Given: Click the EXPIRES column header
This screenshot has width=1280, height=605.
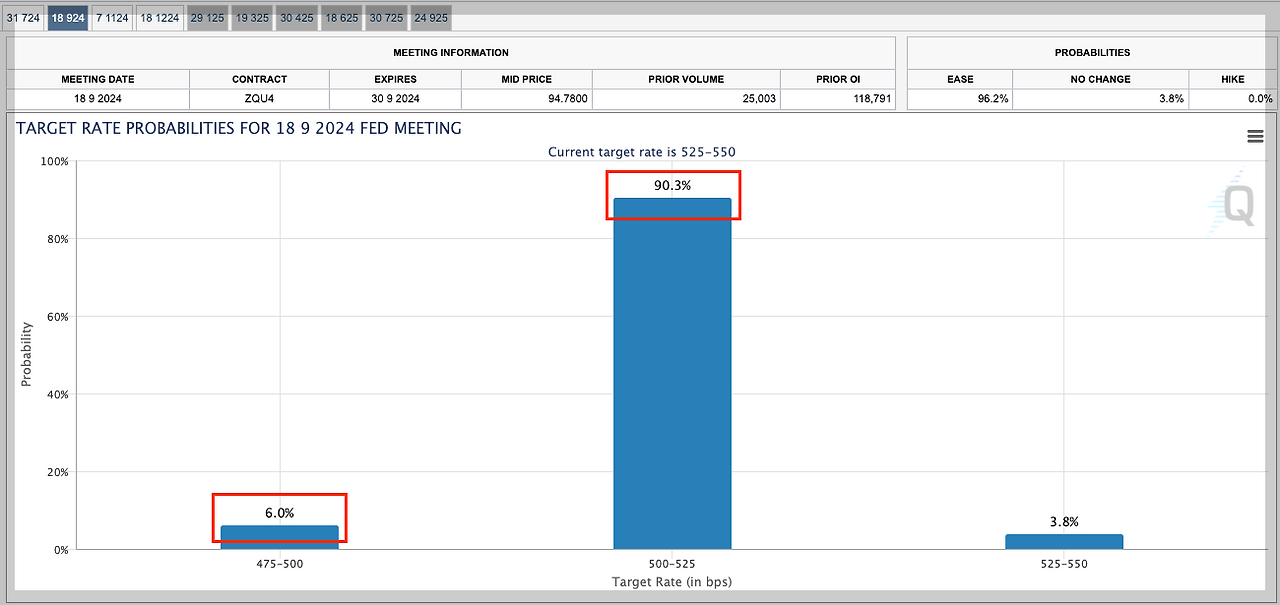Looking at the screenshot, I should point(395,79).
